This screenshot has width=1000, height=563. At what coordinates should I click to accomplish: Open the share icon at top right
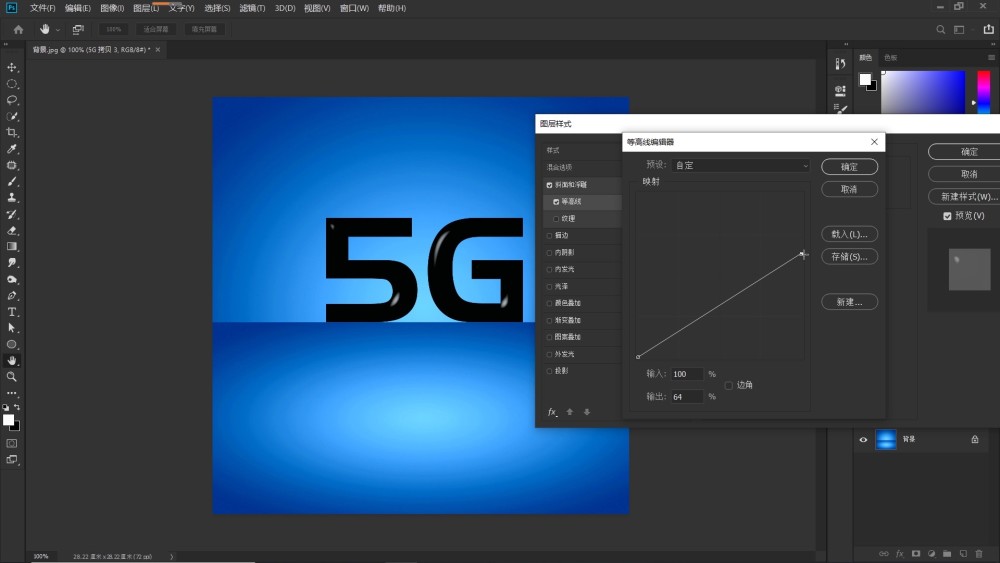989,29
